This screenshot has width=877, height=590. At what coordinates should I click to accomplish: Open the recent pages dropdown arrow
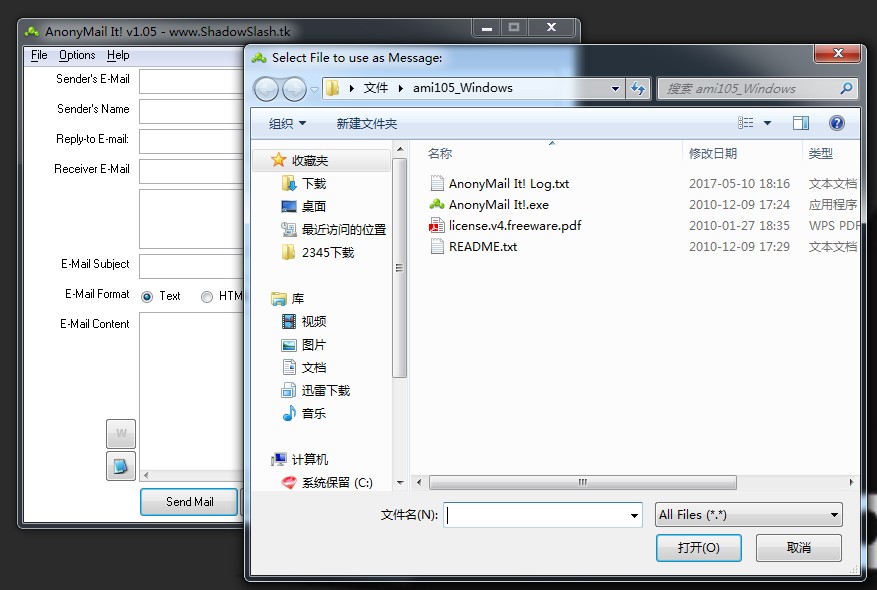point(314,89)
